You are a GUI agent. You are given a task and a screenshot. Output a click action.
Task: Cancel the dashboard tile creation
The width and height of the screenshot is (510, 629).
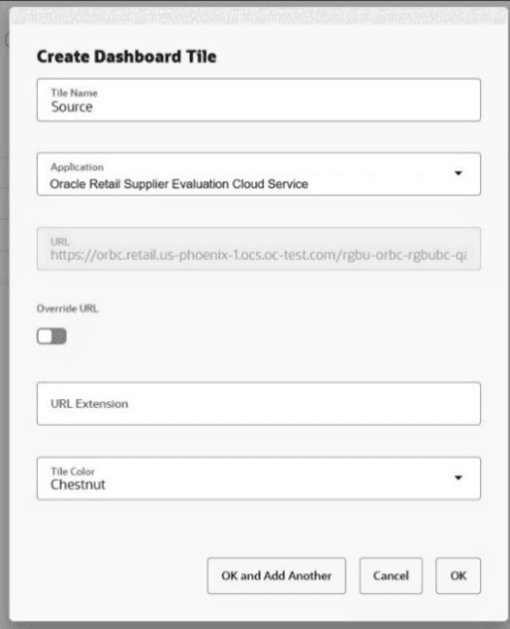click(391, 576)
